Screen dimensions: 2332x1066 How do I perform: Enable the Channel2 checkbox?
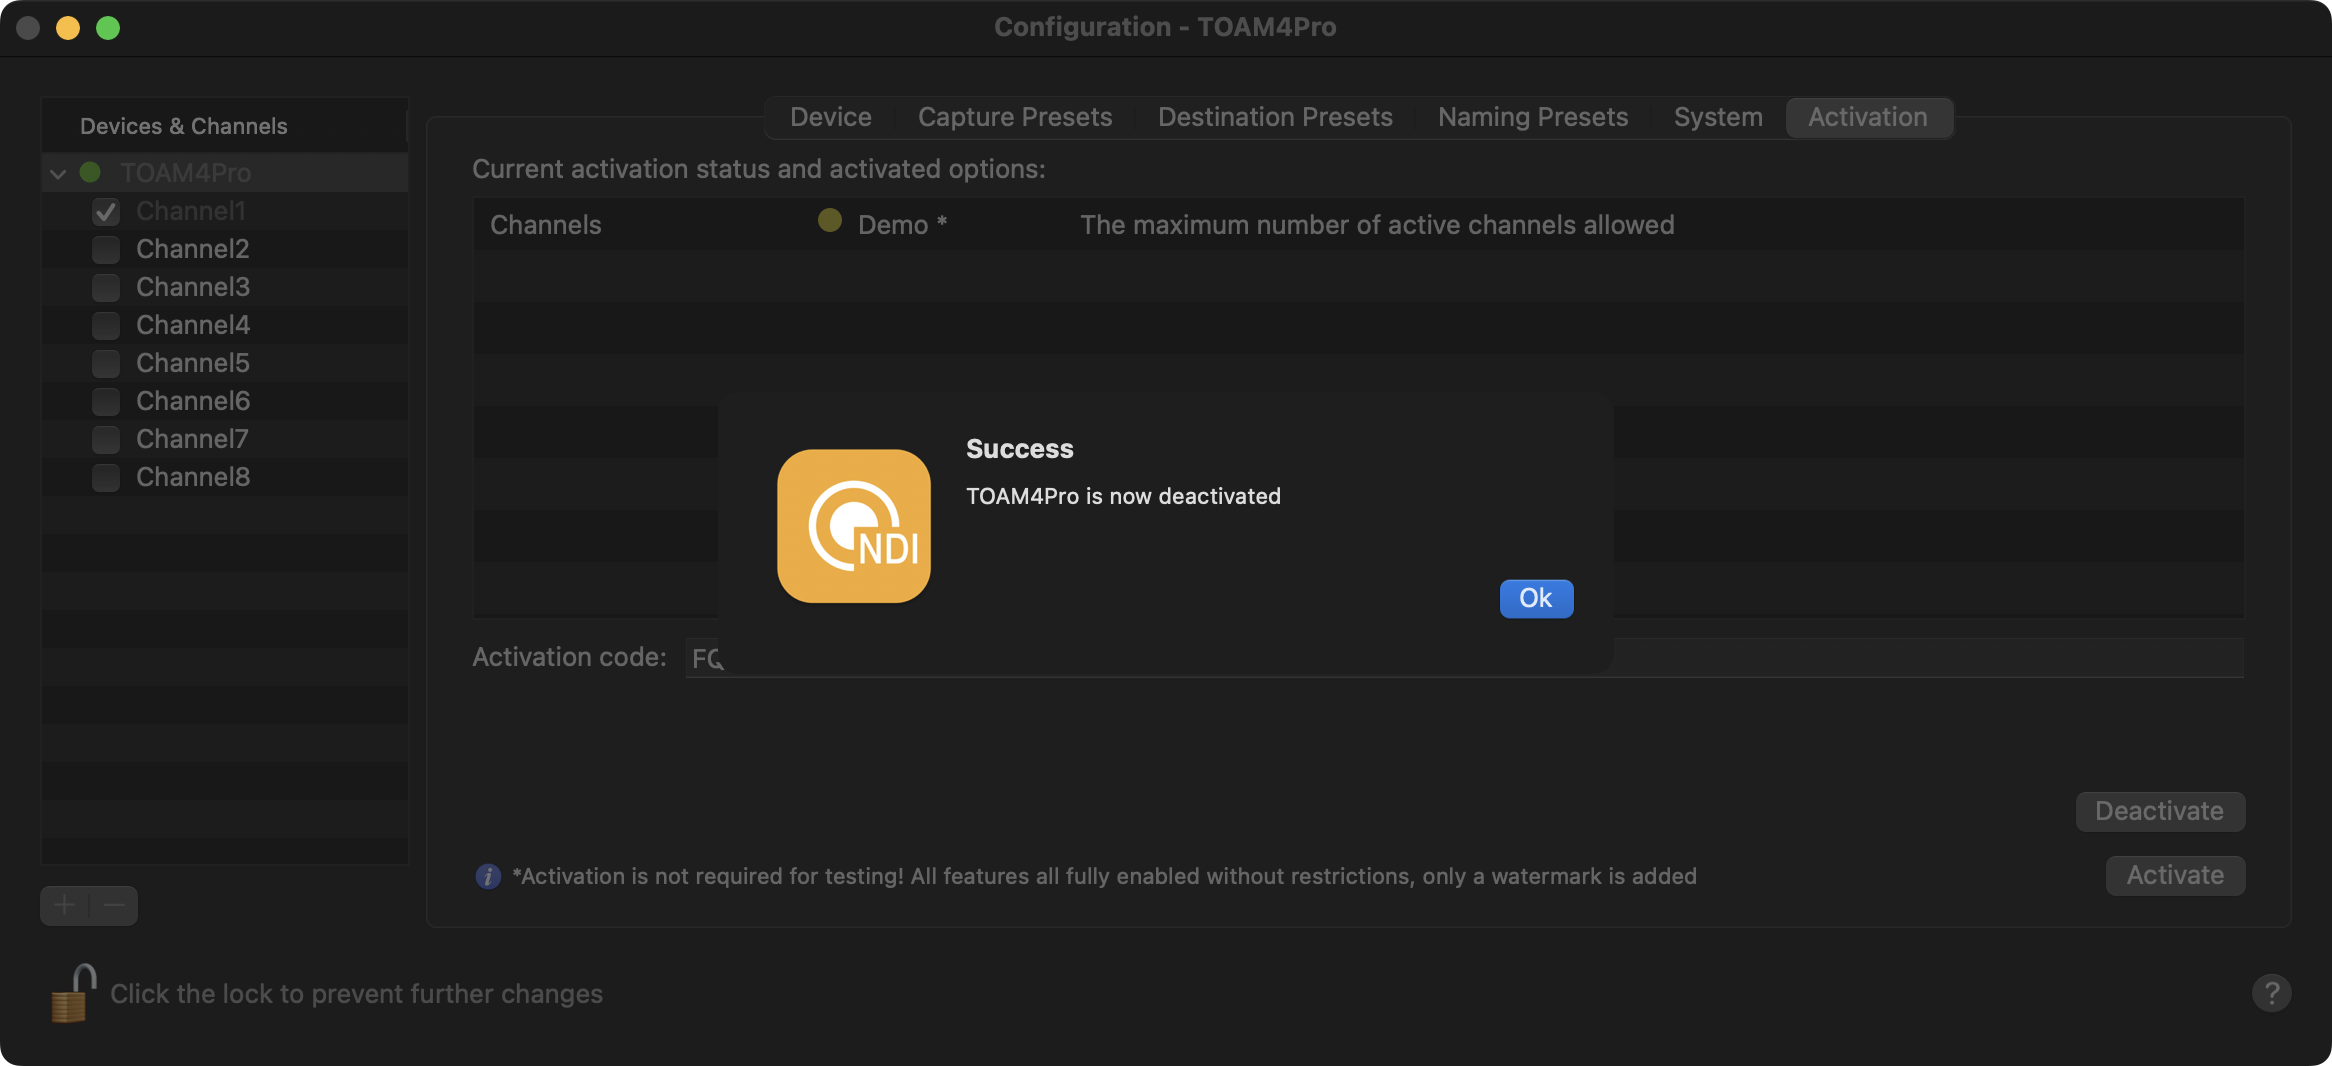106,250
